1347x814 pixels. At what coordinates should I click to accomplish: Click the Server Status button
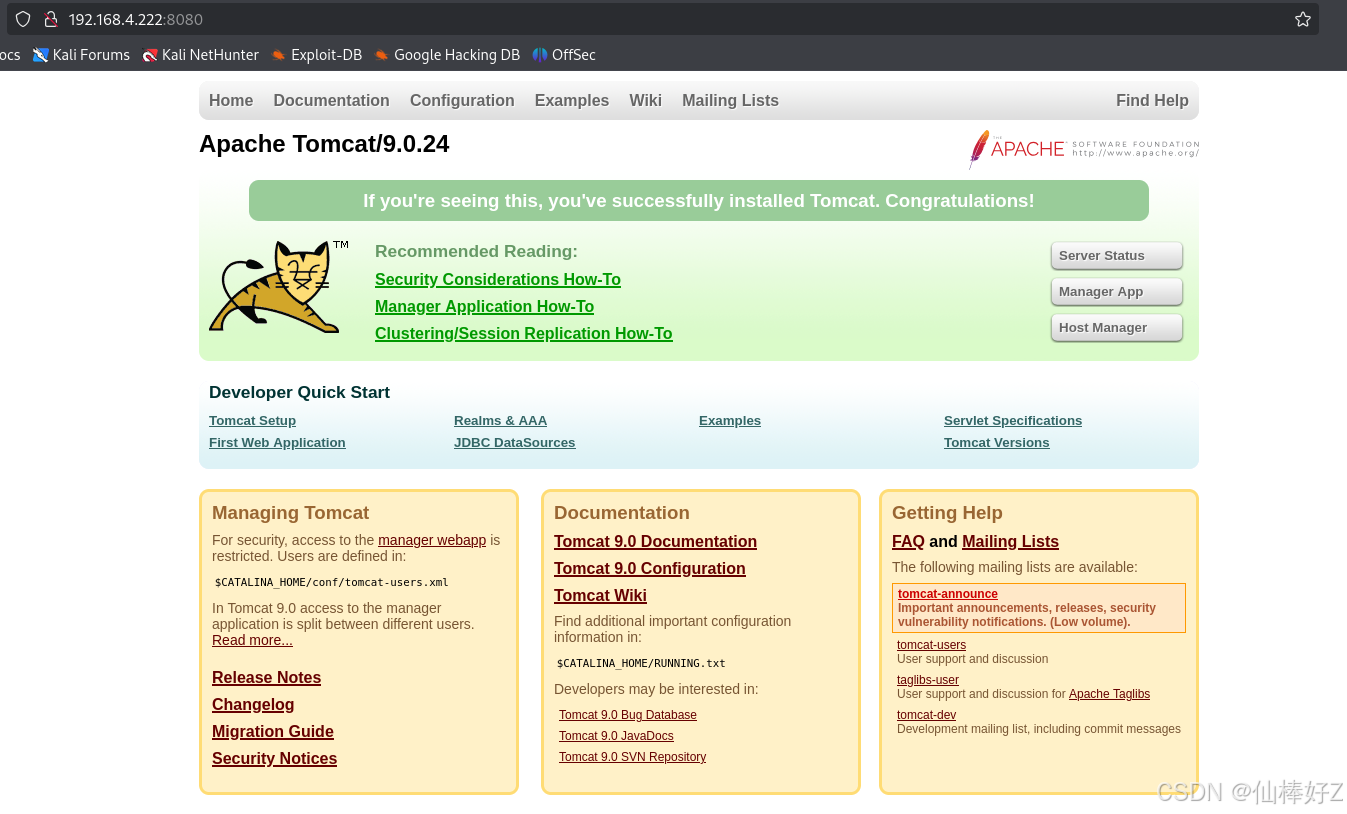(x=1116, y=256)
